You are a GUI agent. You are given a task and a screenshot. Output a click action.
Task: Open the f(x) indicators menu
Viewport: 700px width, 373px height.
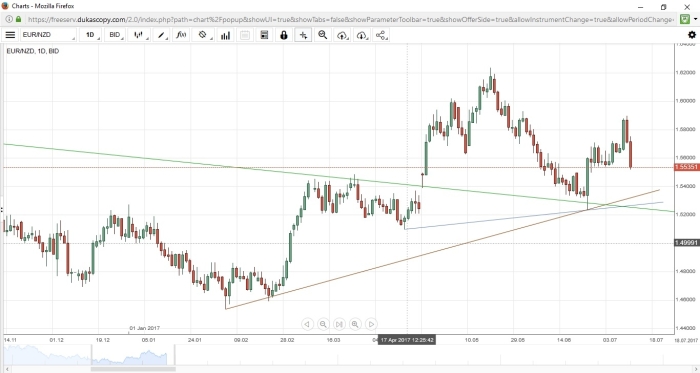(181, 35)
